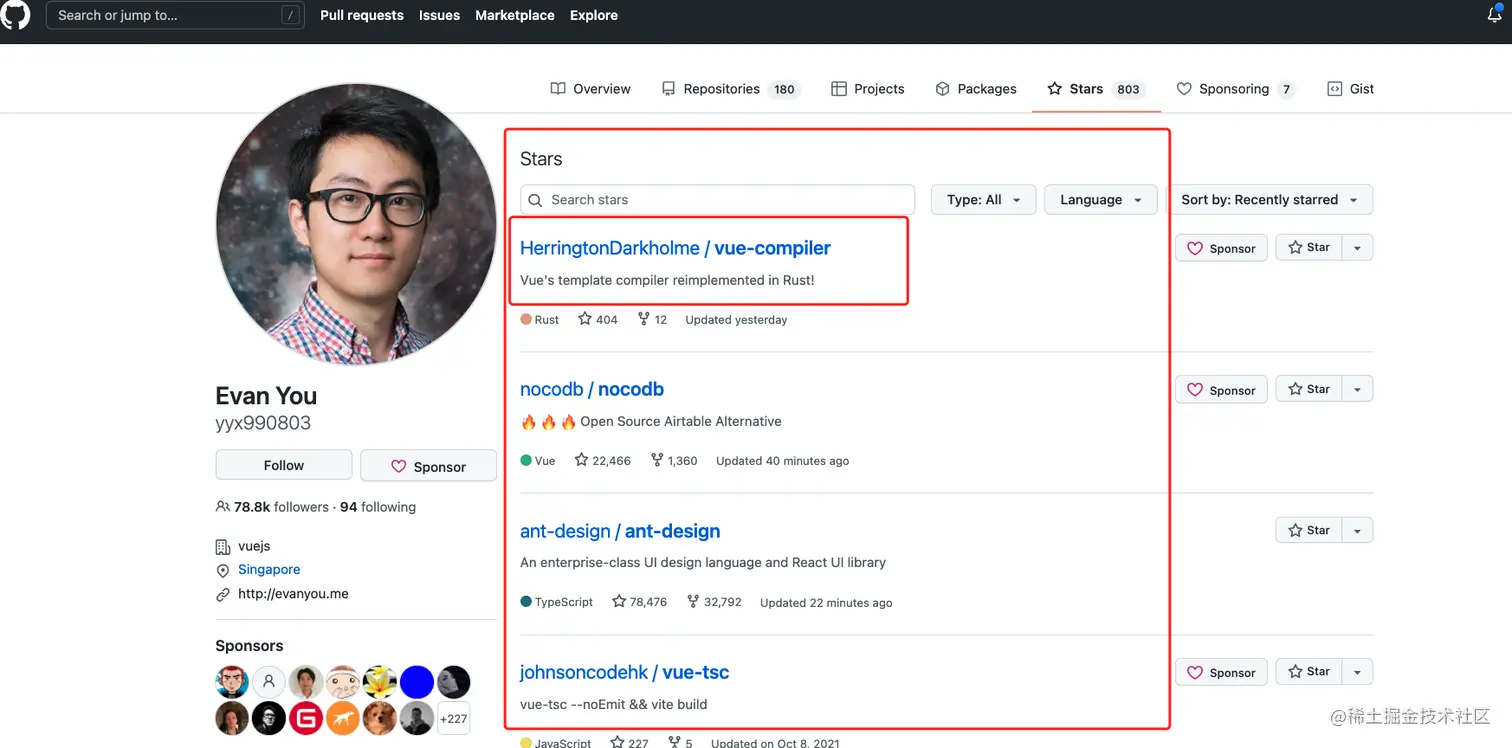Viewport: 1512px width, 748px height.
Task: Open johnsoncodehk / vue-tsc repository link
Action: 624,672
